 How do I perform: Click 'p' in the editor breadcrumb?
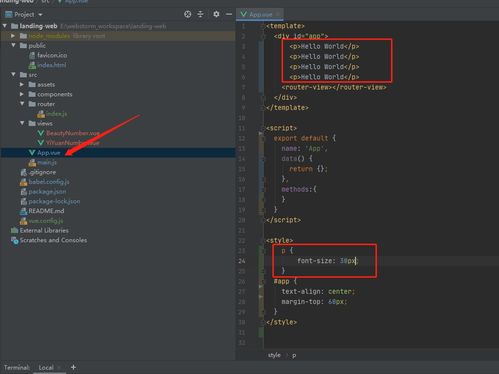click(294, 355)
